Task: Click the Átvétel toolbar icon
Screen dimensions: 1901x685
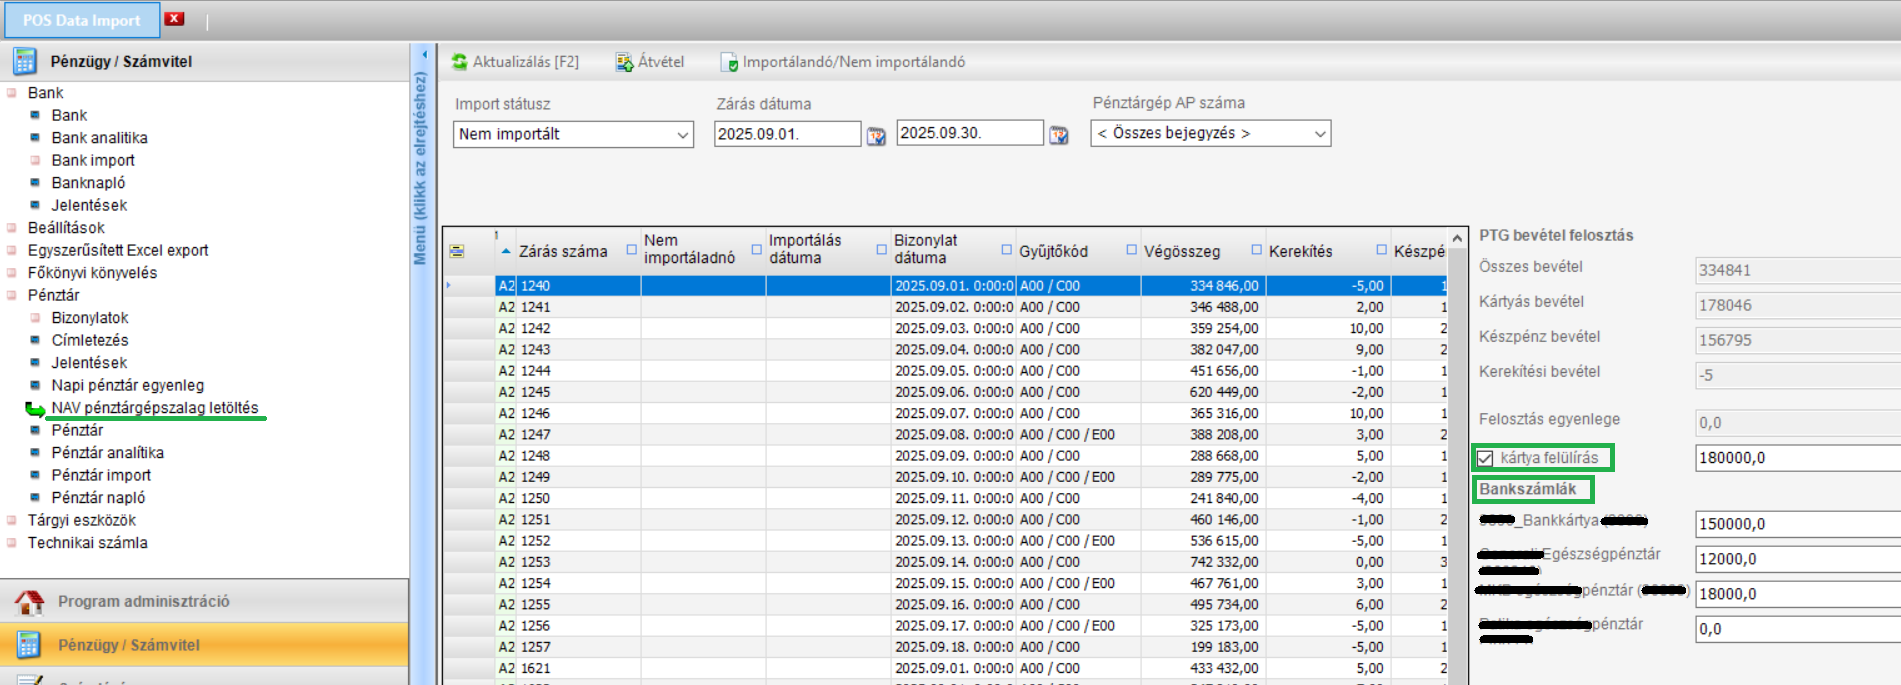Action: pyautogui.click(x=624, y=62)
